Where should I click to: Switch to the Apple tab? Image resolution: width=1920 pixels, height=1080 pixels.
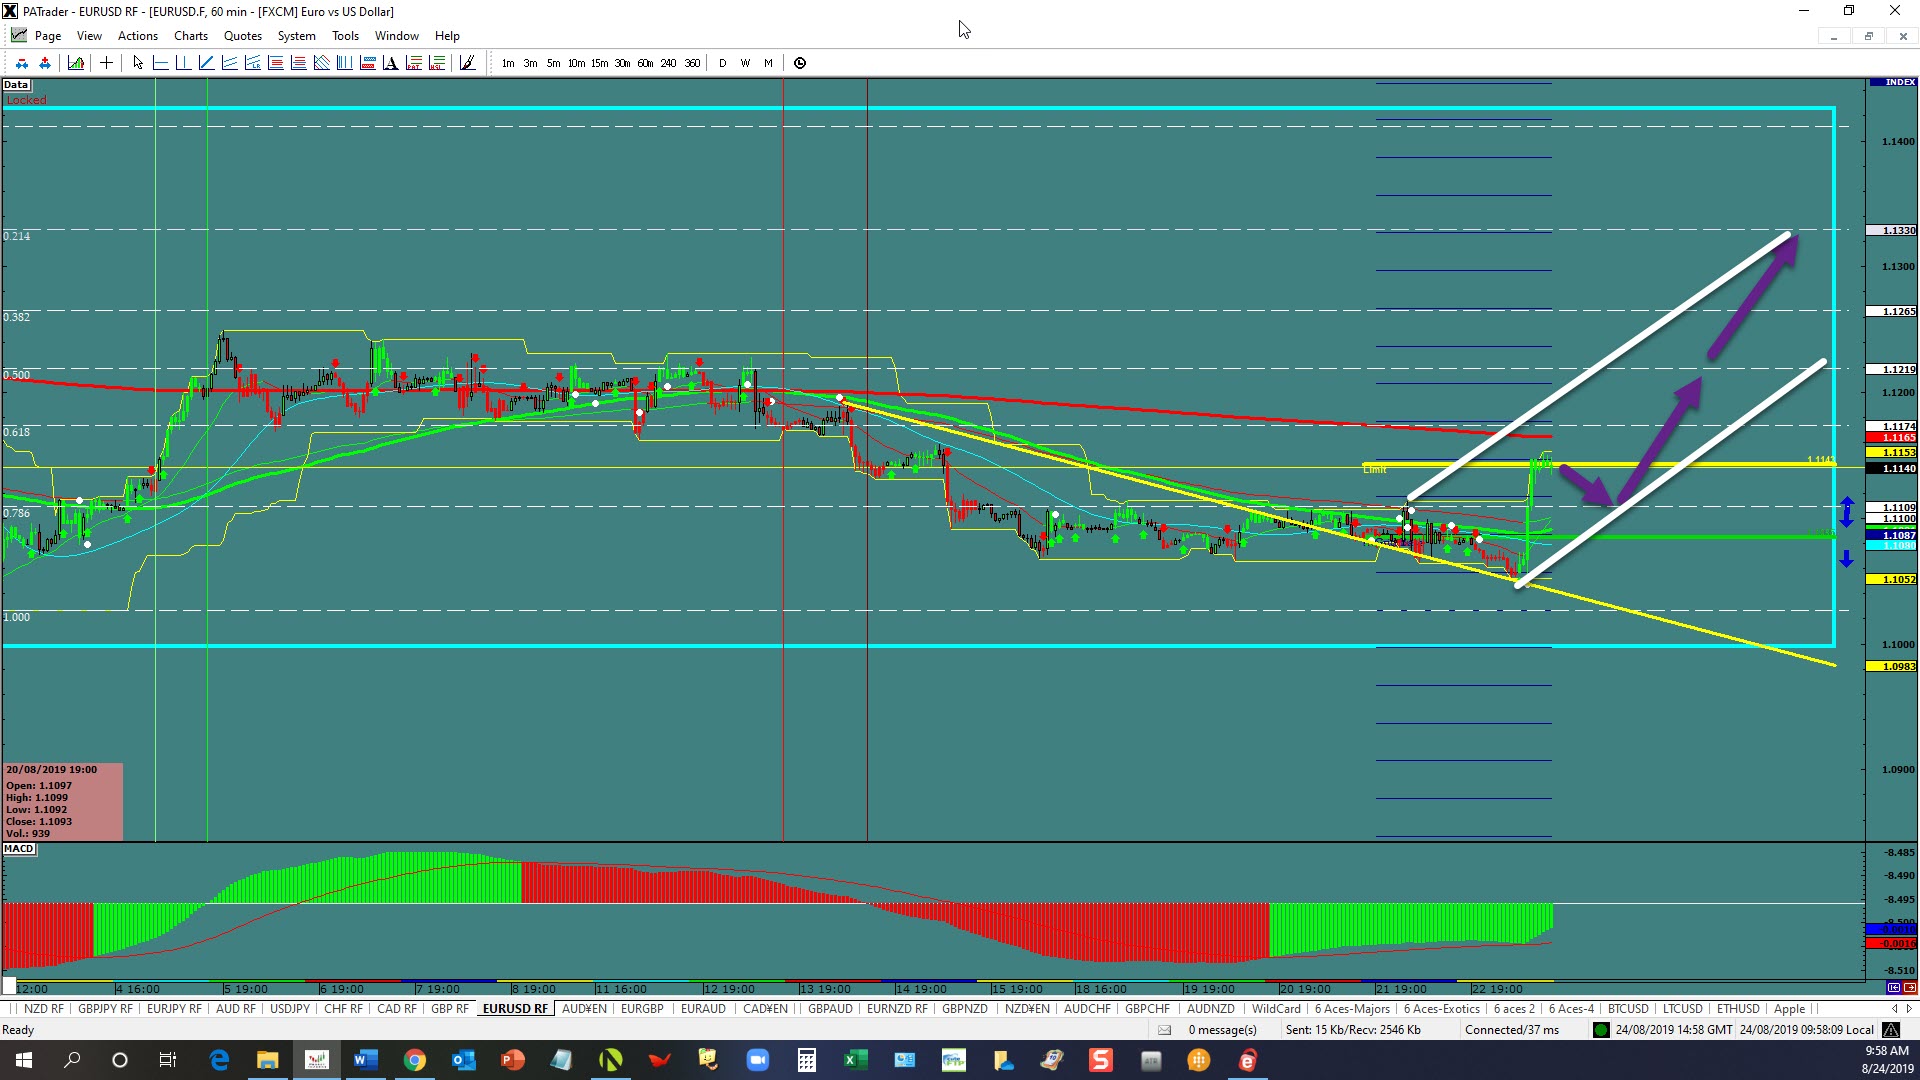click(1789, 1009)
